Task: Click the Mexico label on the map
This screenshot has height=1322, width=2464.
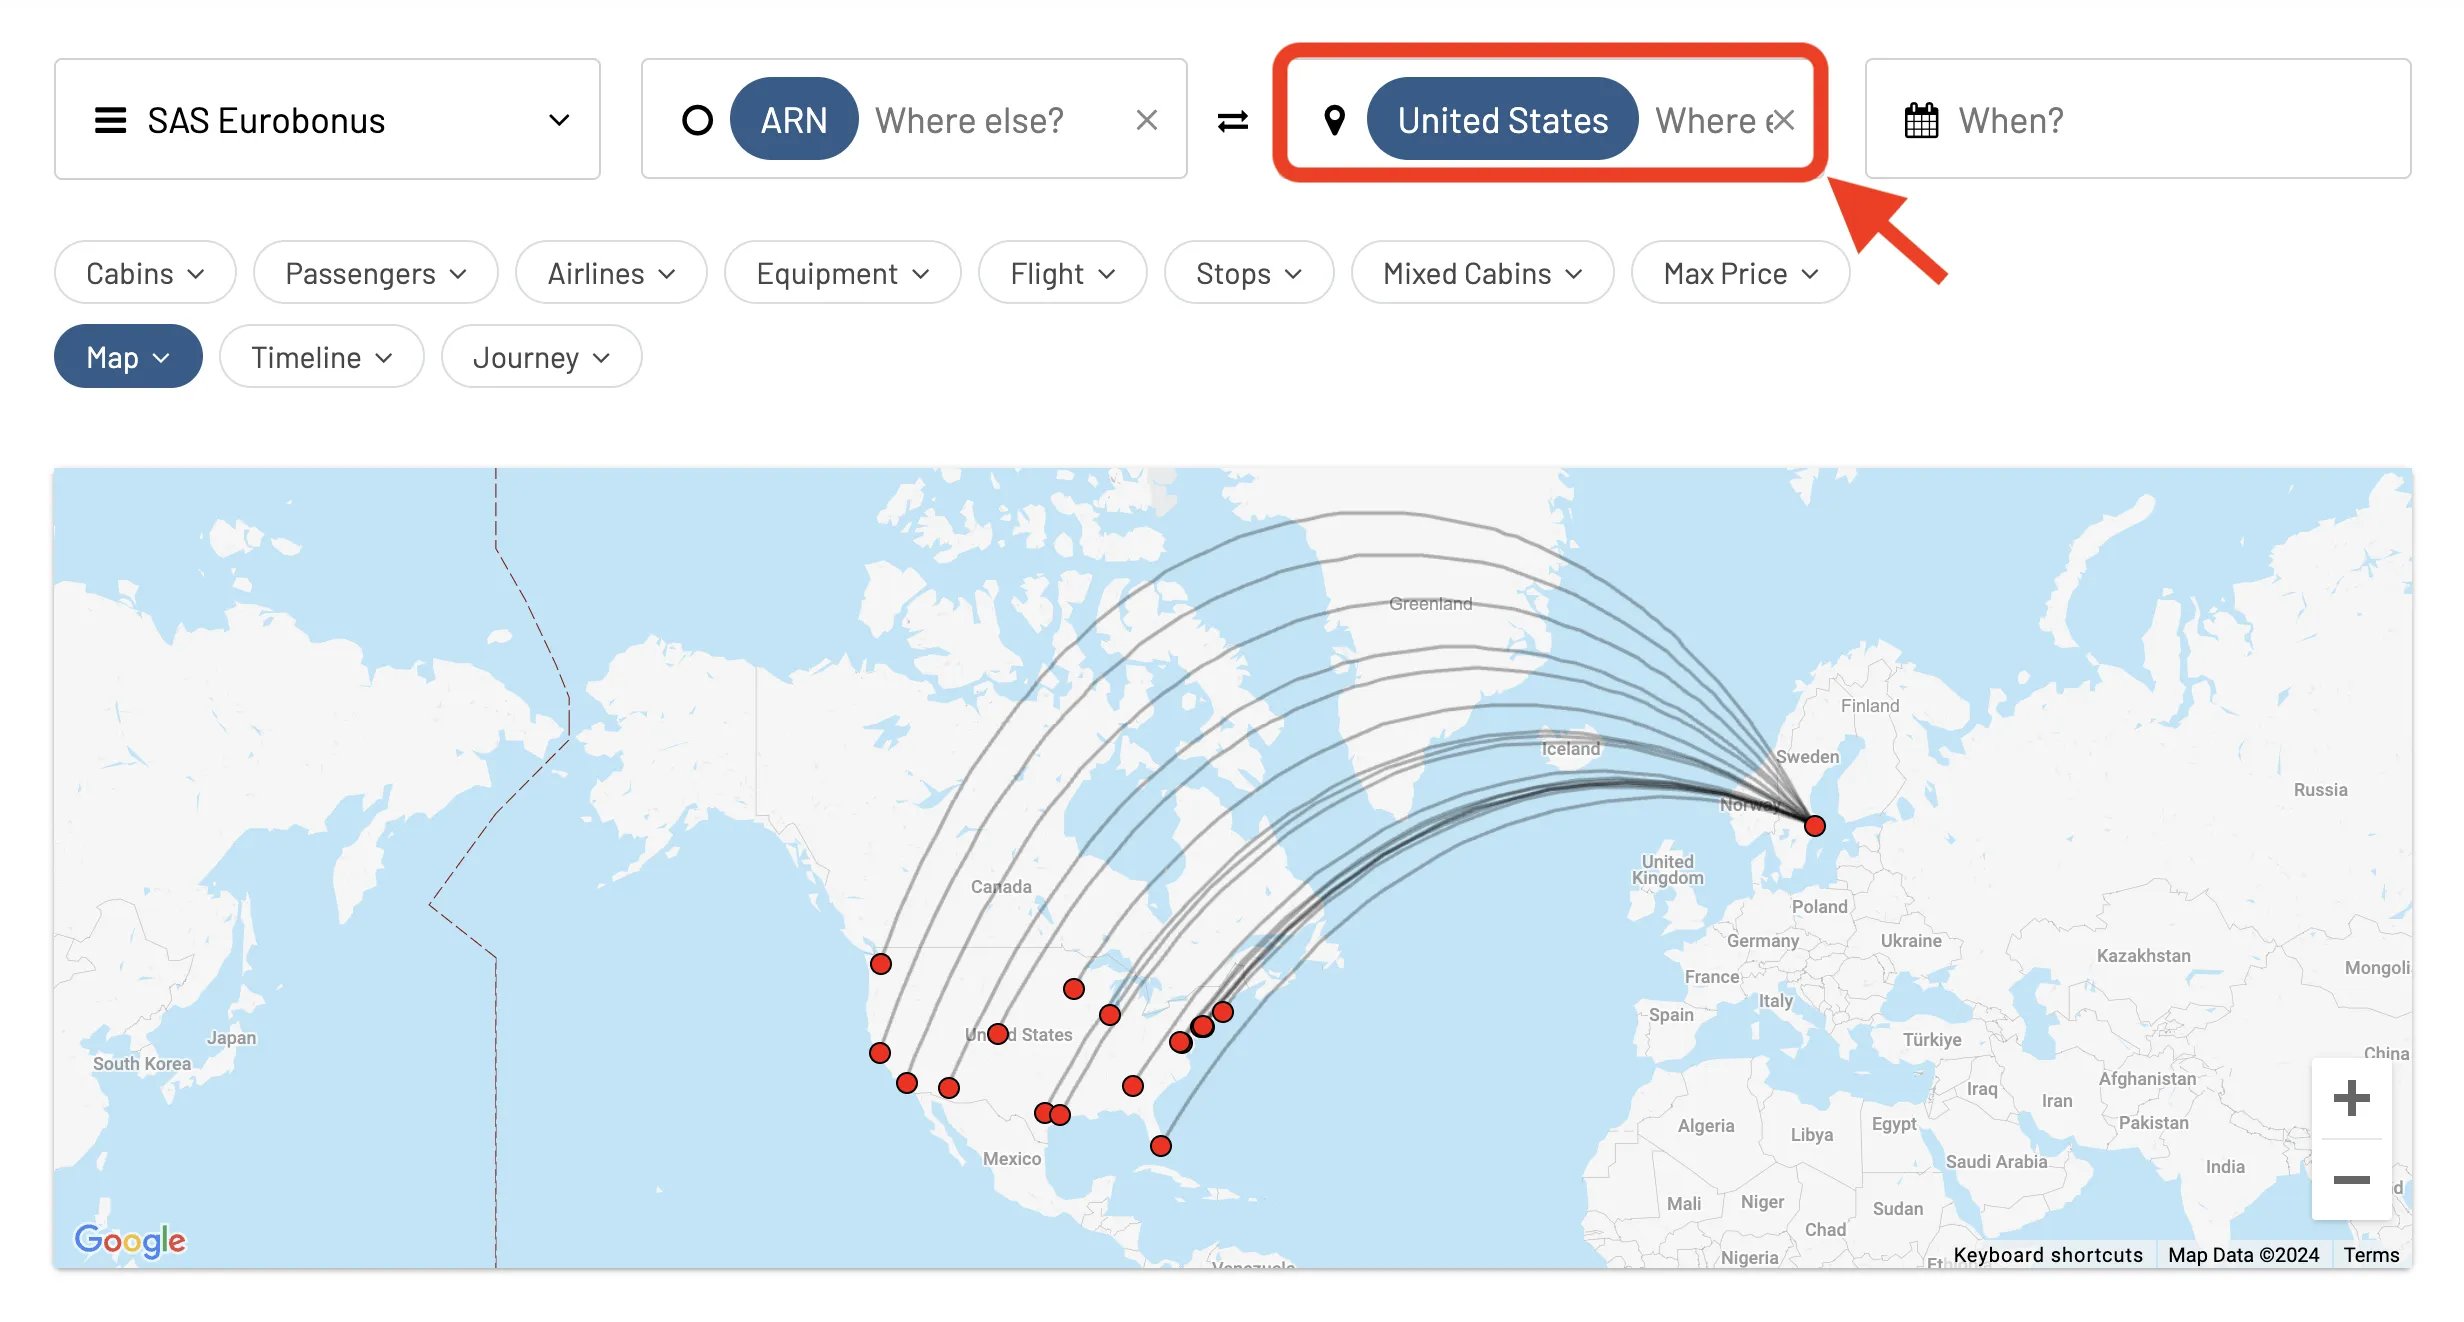Action: pyautogui.click(x=1012, y=1159)
